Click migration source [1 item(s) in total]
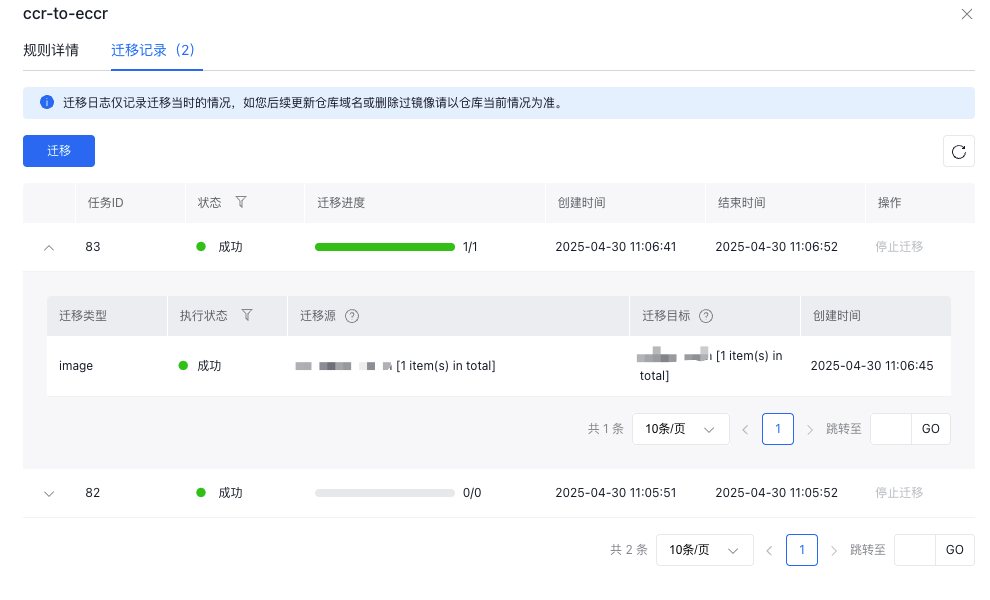The height and width of the screenshot is (600, 990). [446, 366]
